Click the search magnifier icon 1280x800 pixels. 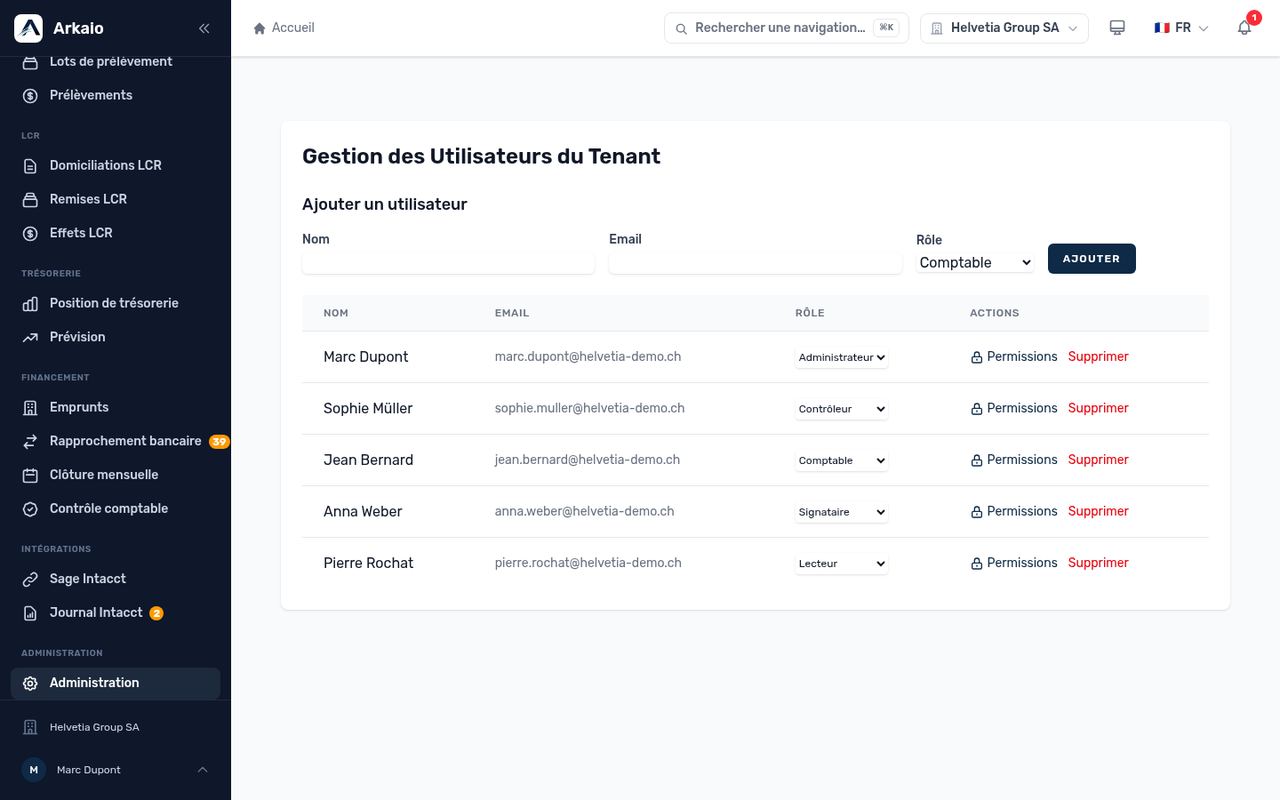tap(681, 29)
